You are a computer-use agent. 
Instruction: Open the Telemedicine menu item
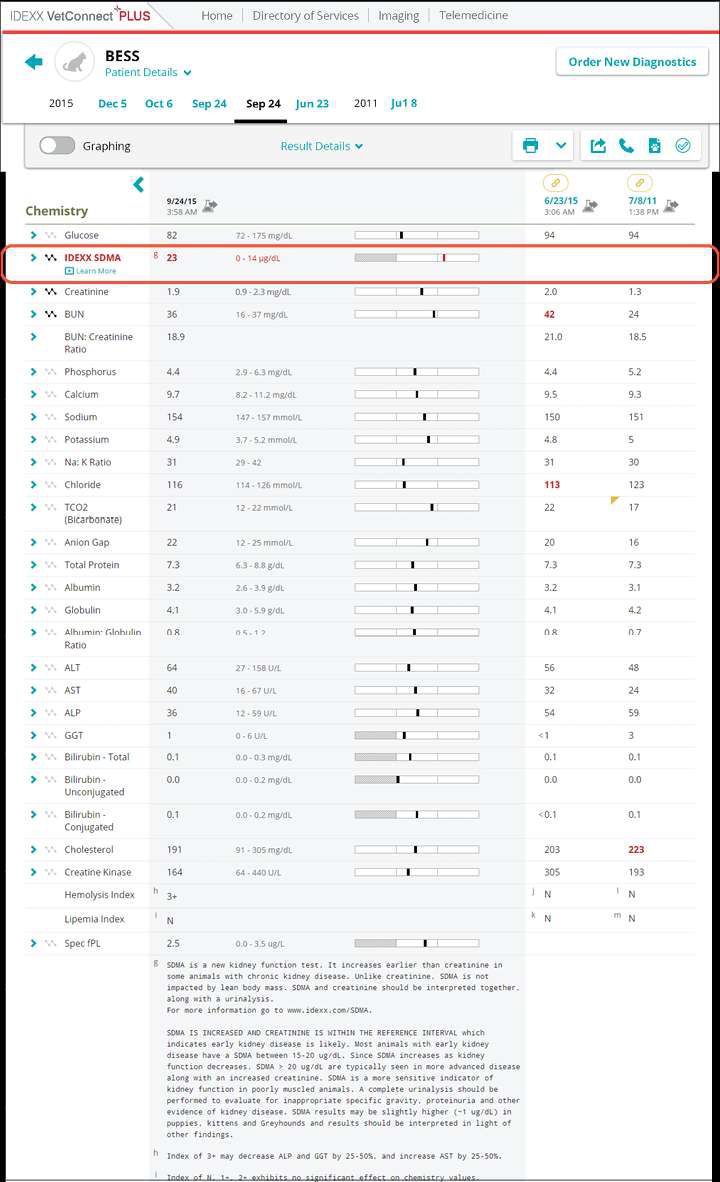click(473, 15)
